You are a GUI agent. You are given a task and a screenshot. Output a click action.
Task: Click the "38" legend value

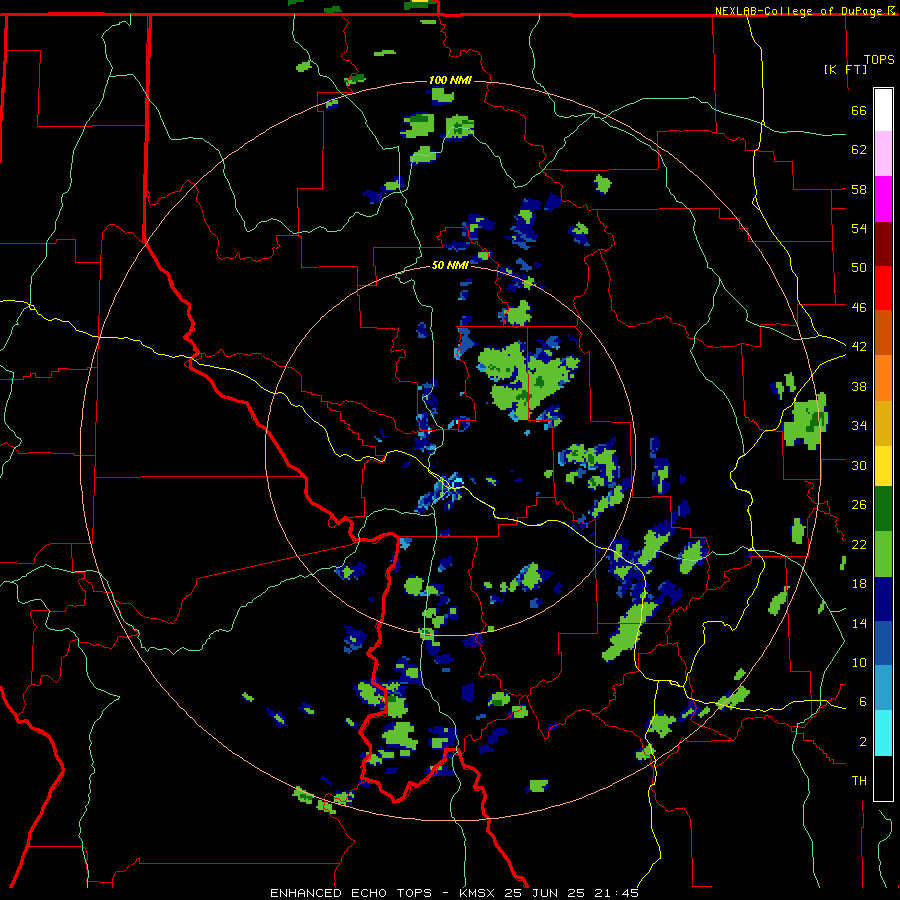click(859, 387)
